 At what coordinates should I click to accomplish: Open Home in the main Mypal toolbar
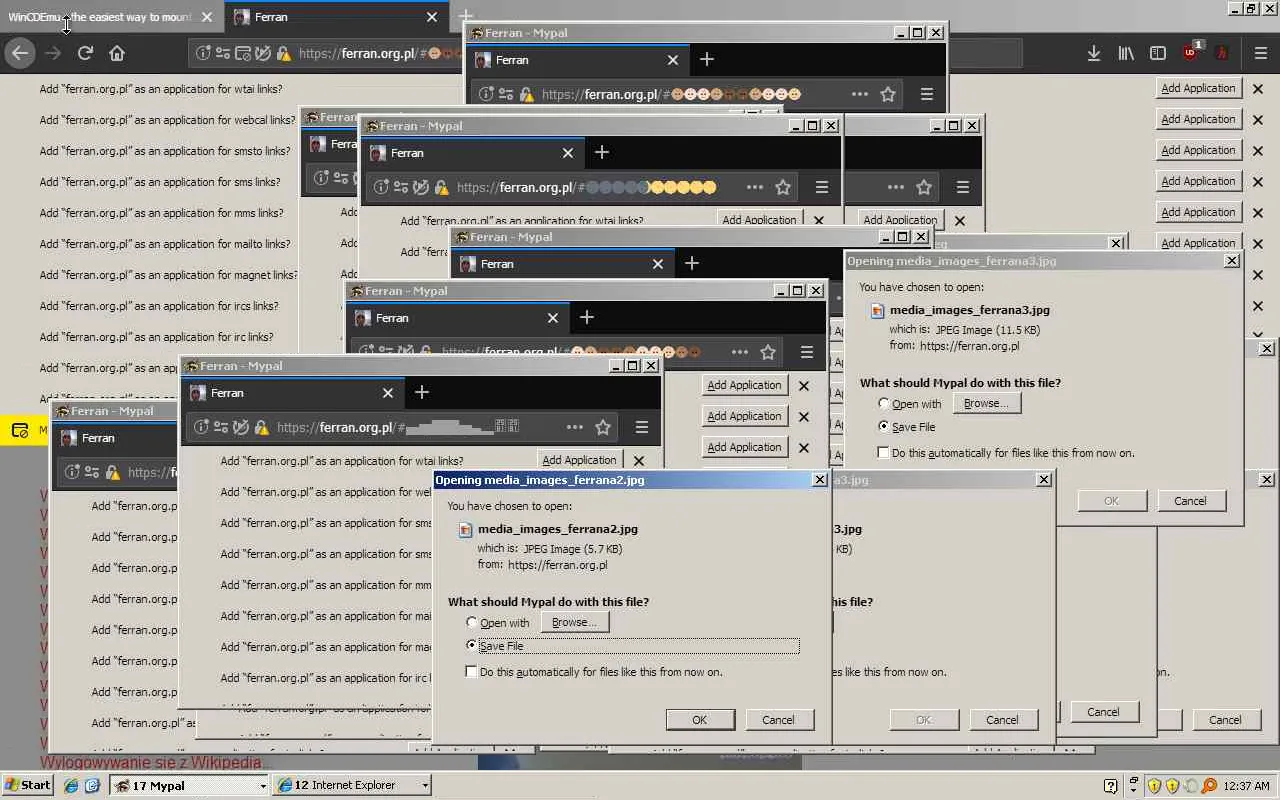coord(117,53)
